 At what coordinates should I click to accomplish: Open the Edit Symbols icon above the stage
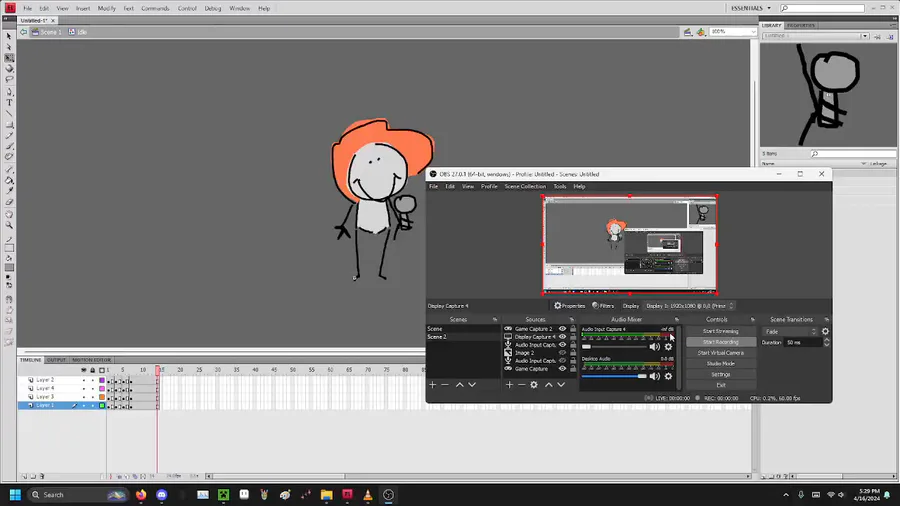pyautogui.click(x=701, y=32)
